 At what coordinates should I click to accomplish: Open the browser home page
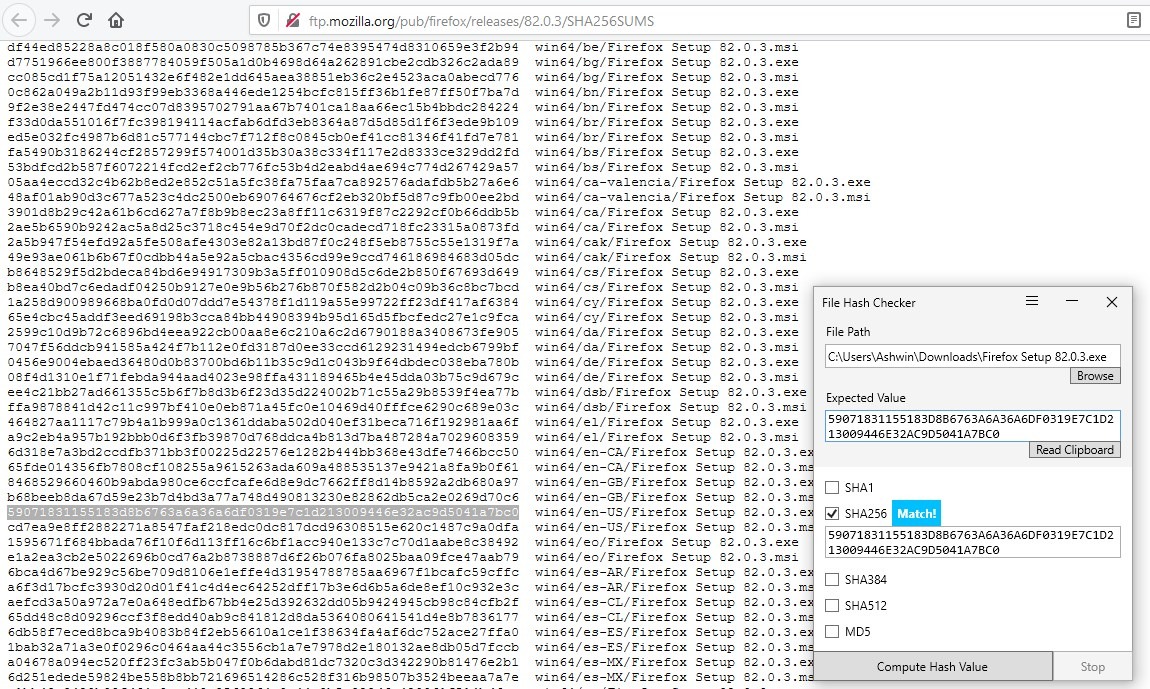116,20
